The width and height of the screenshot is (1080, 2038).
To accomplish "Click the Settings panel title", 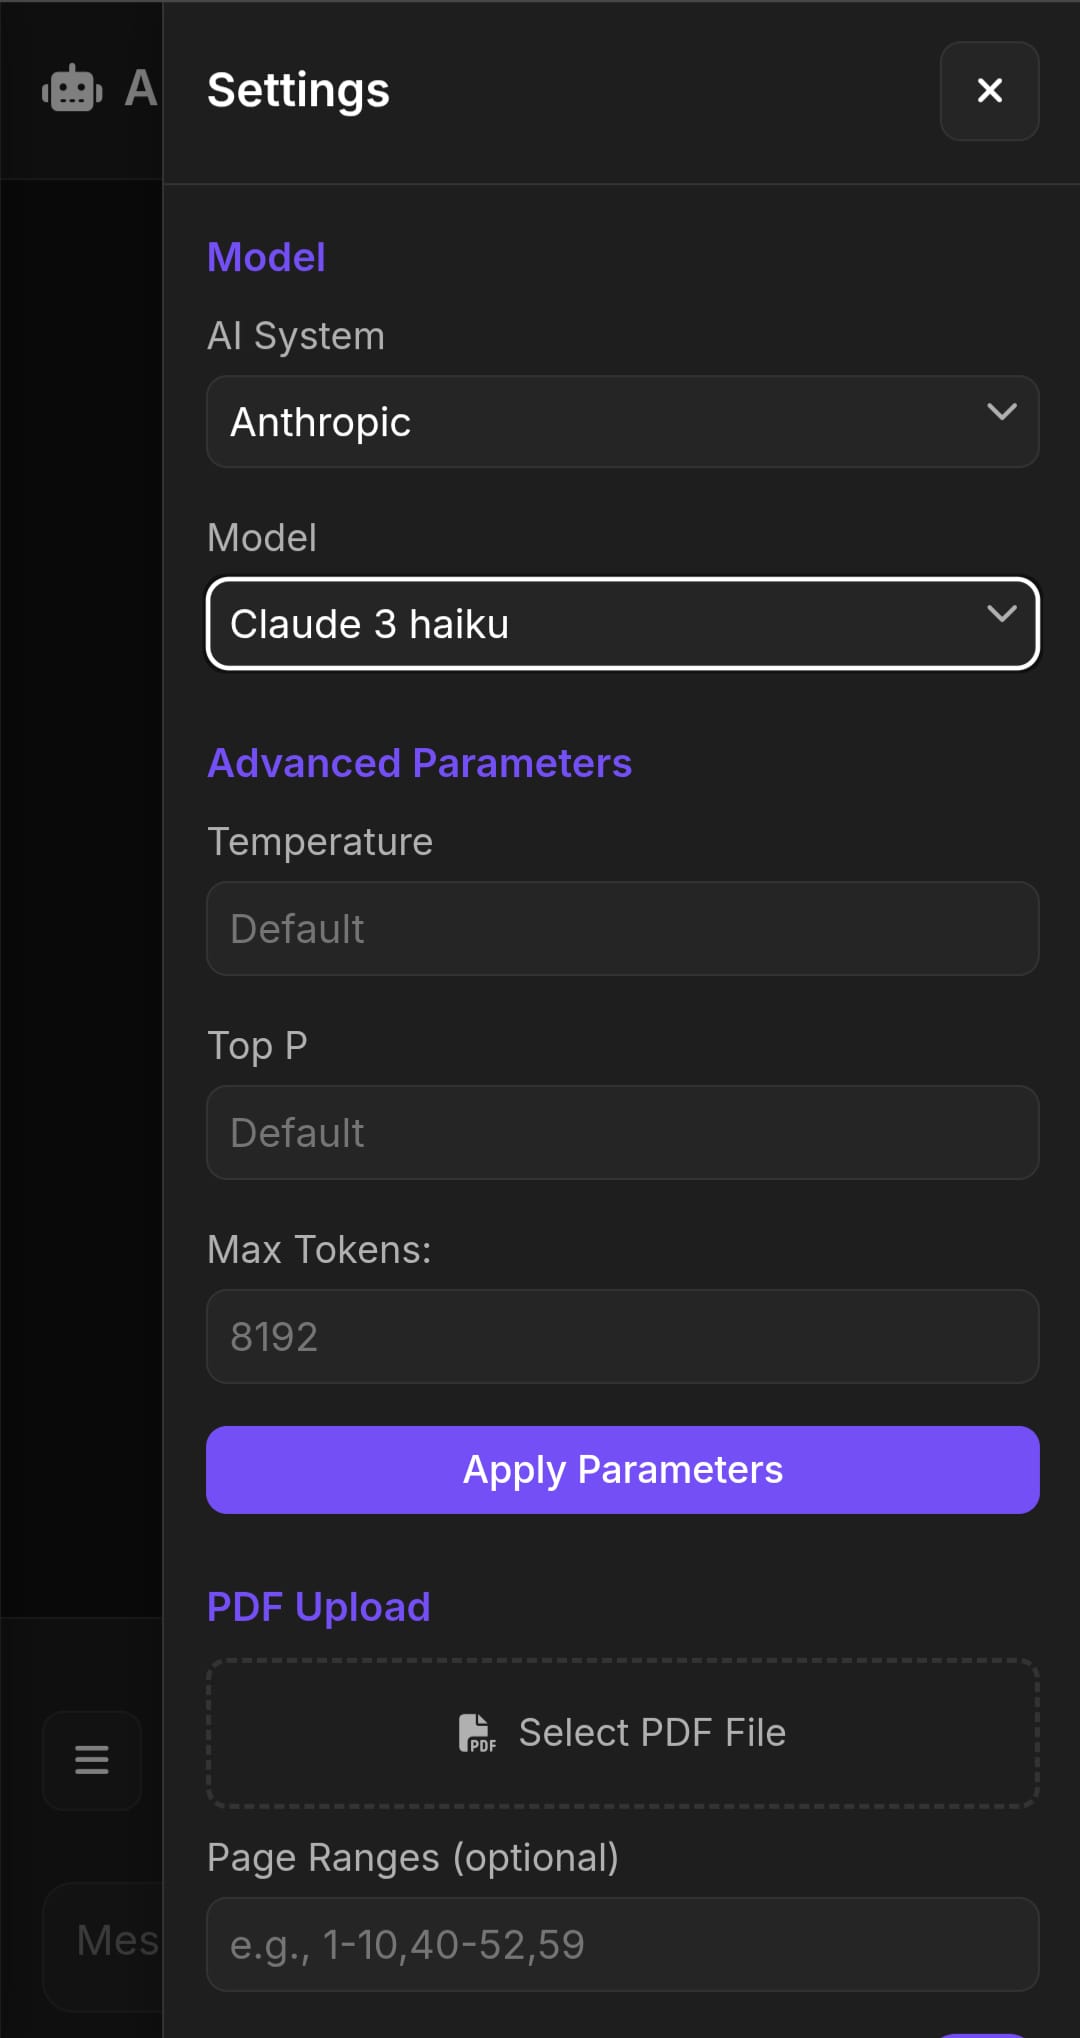I will pos(298,91).
